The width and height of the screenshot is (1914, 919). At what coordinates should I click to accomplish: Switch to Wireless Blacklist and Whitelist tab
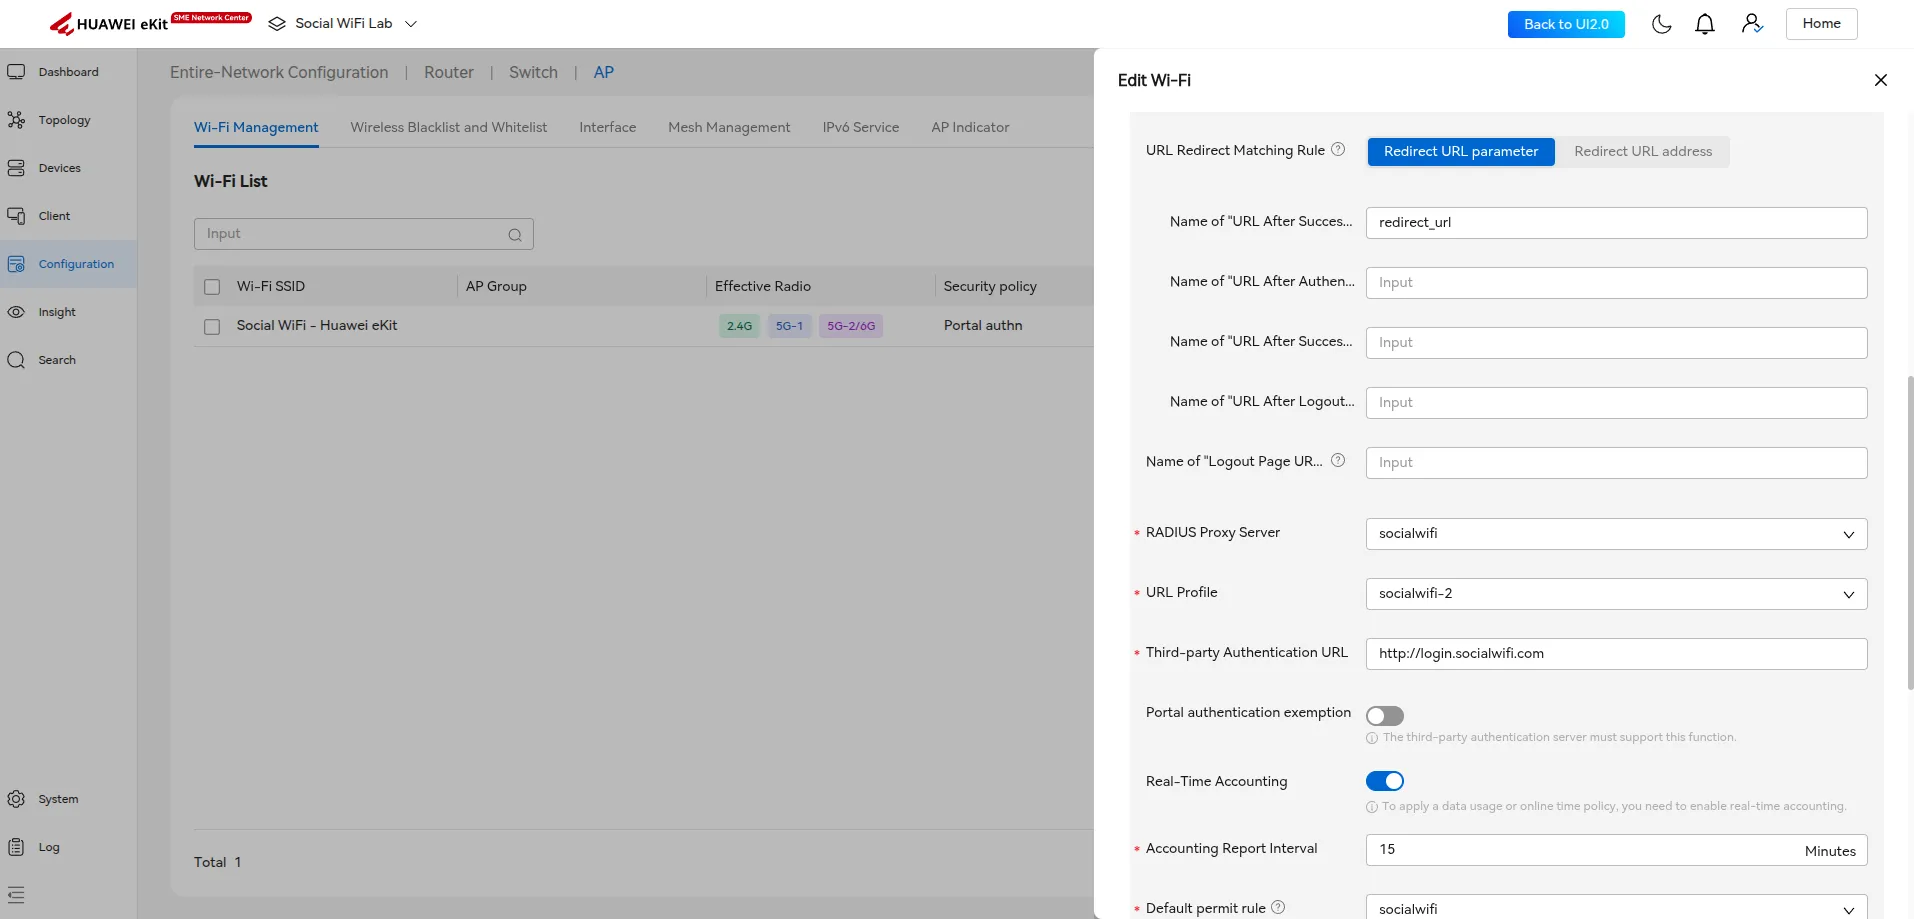click(x=448, y=128)
